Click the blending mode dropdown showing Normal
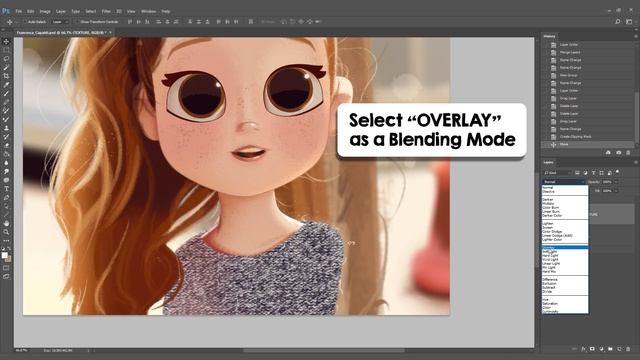Image resolution: width=640 pixels, height=360 pixels. pyautogui.click(x=564, y=182)
